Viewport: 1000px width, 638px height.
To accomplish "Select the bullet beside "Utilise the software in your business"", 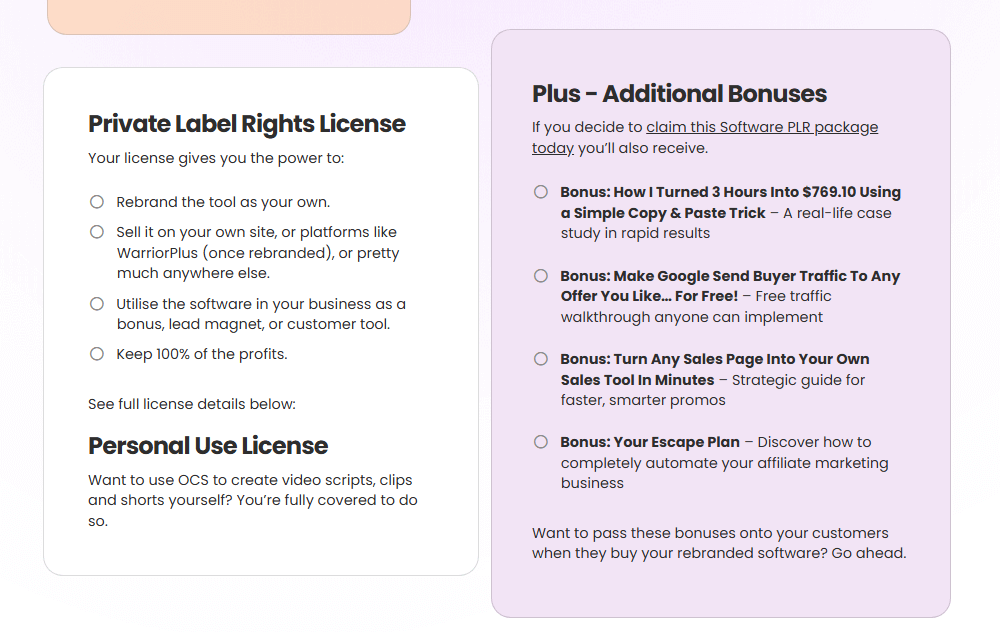I will tap(97, 304).
